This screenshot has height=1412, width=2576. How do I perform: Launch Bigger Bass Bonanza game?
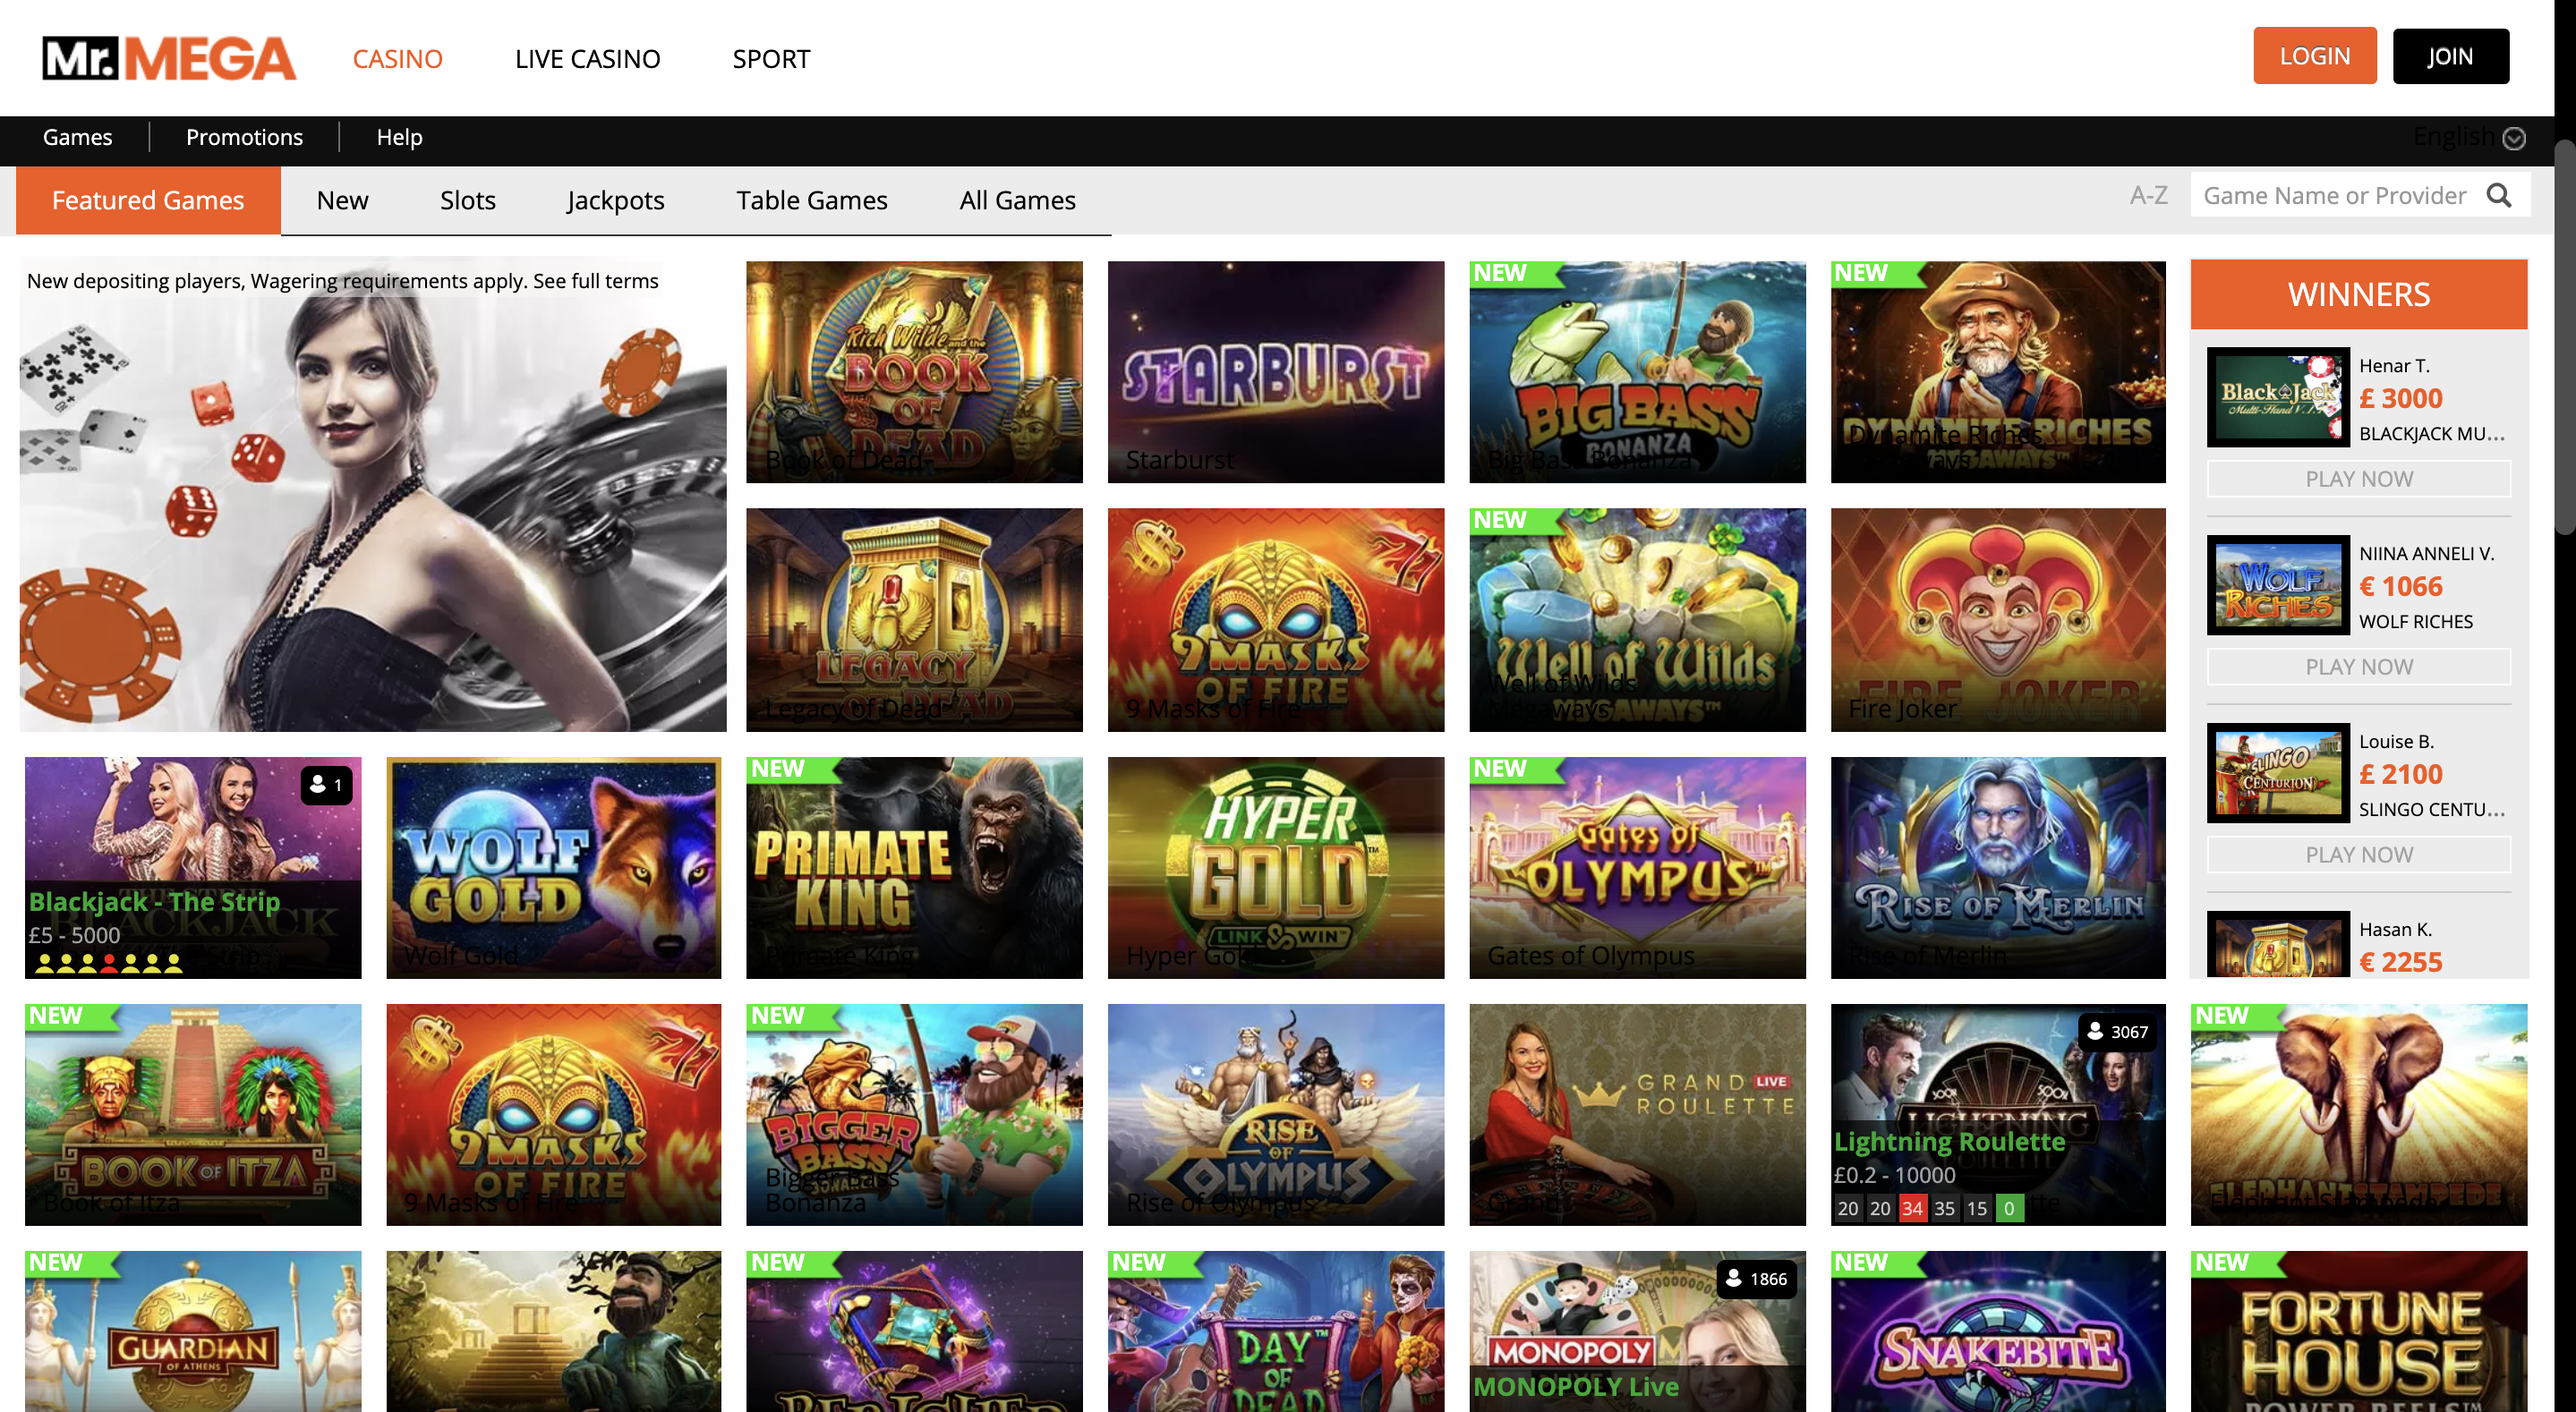click(914, 1114)
